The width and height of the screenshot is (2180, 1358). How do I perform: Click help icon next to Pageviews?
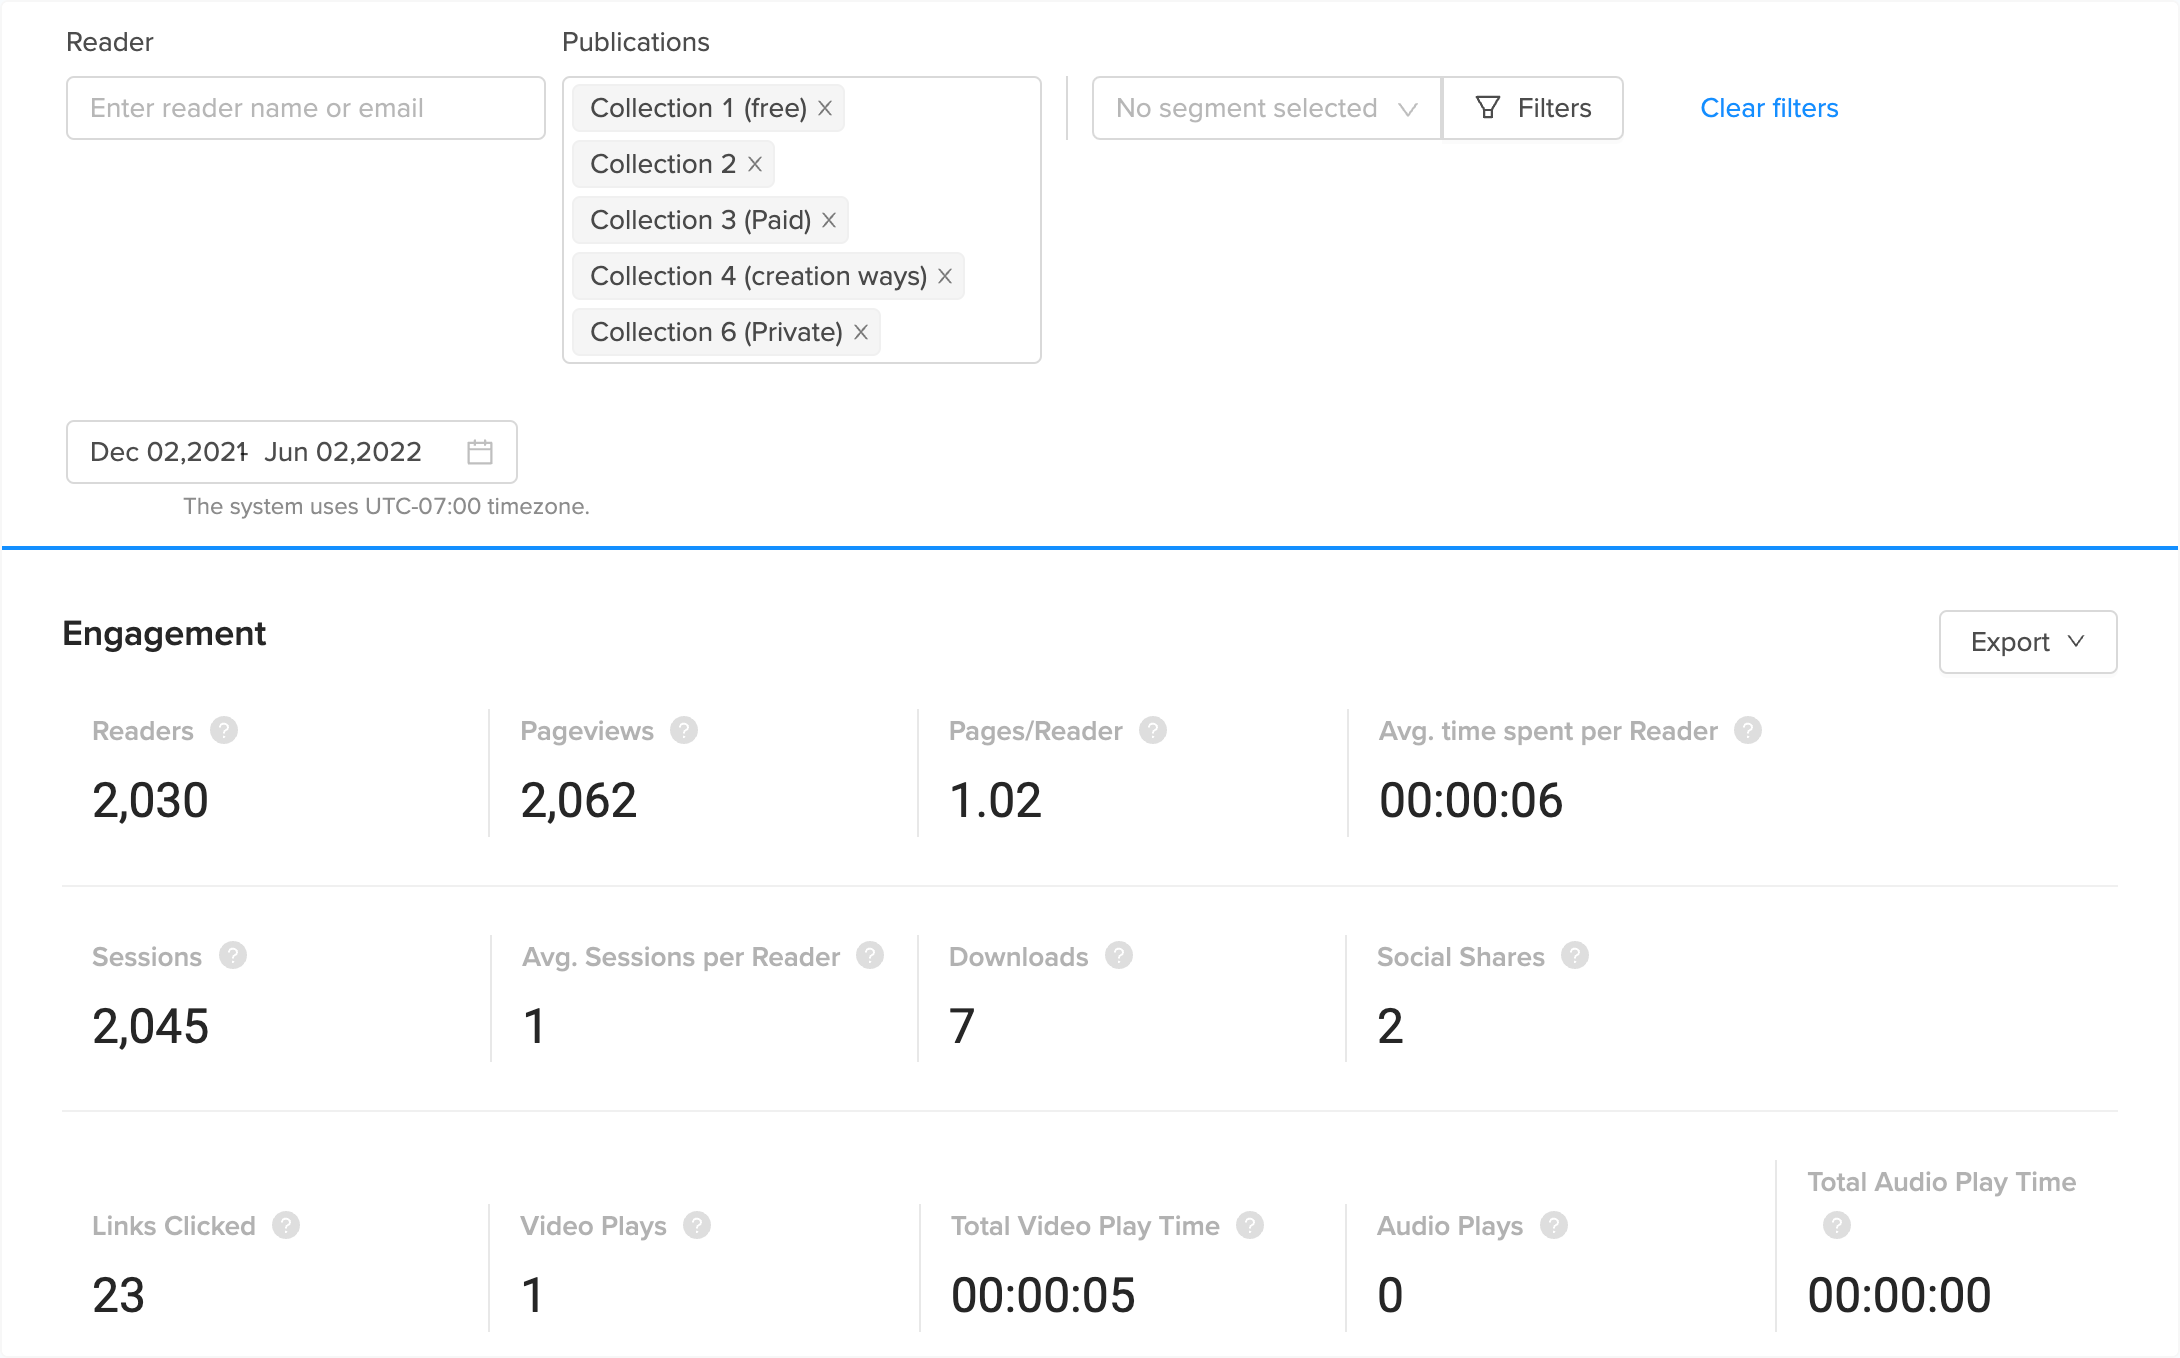(x=684, y=731)
